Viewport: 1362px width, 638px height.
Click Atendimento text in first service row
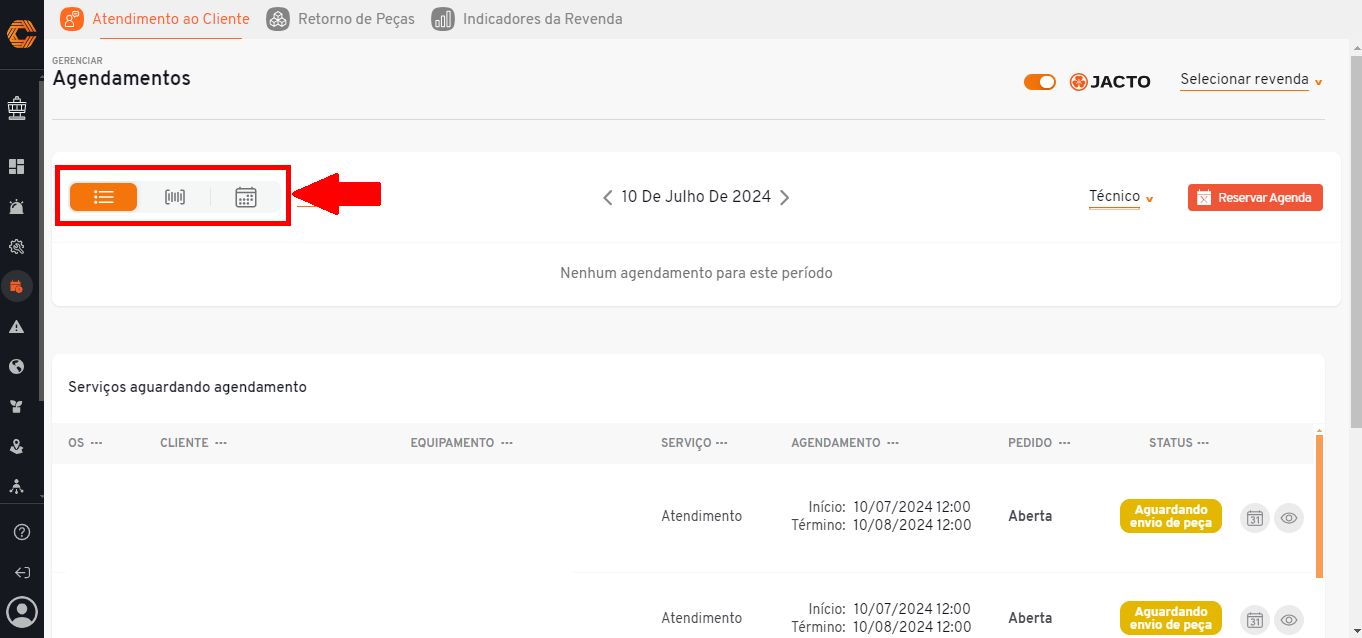tap(701, 516)
